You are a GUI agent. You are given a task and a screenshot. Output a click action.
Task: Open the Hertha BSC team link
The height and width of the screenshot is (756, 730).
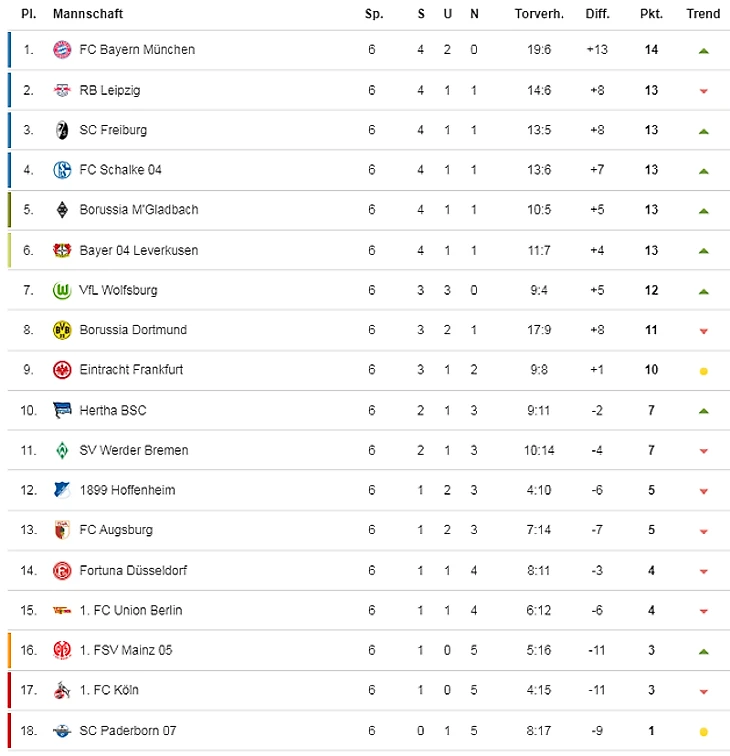tap(112, 410)
